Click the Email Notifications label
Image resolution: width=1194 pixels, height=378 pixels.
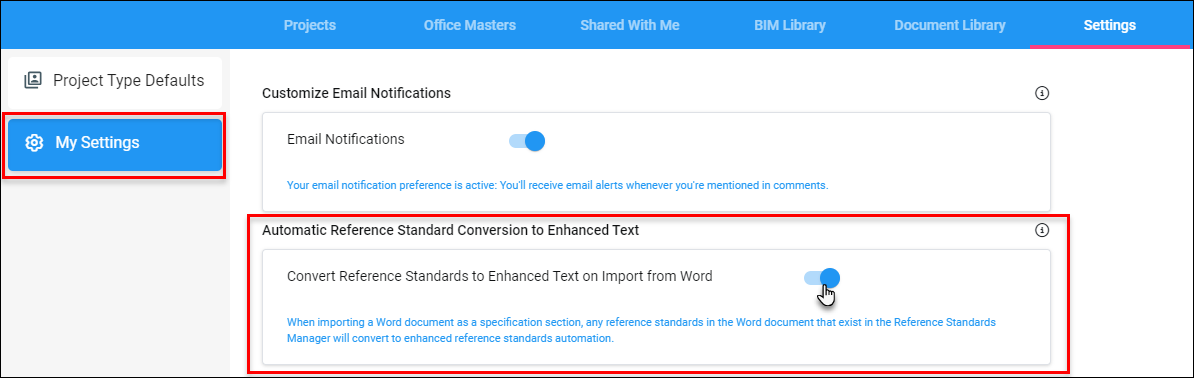point(346,139)
